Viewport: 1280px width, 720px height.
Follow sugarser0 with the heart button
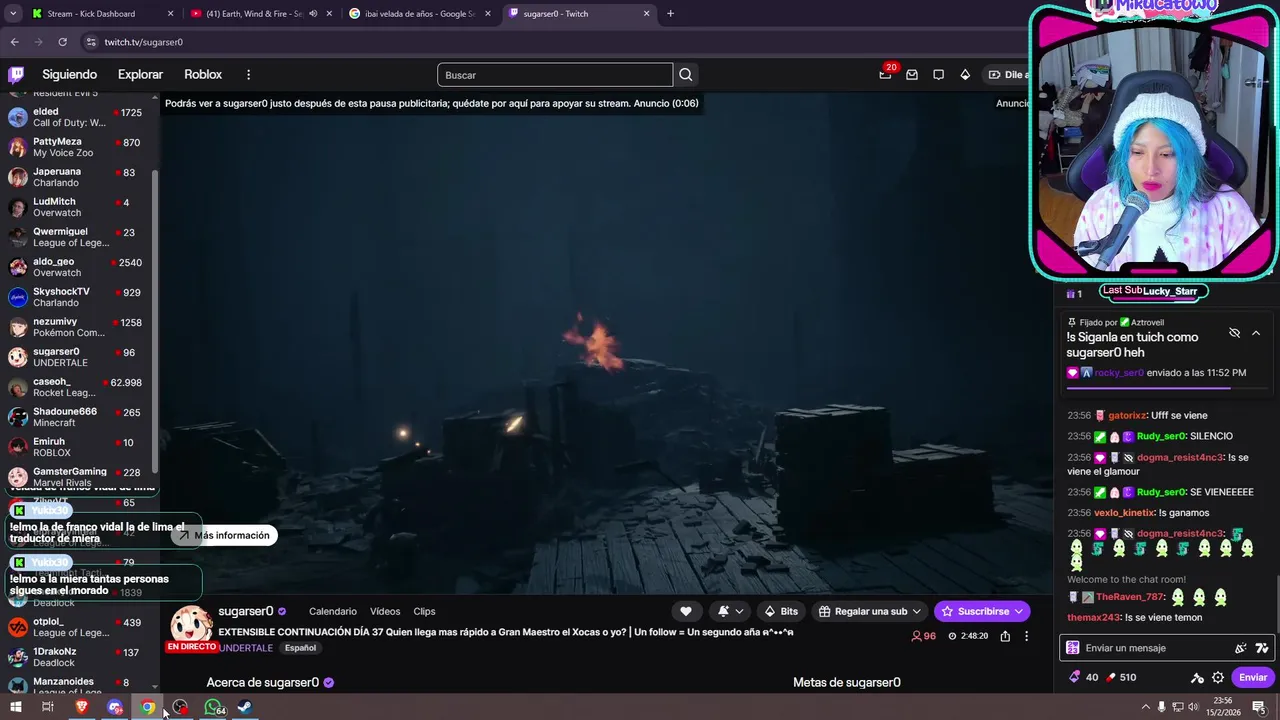686,611
